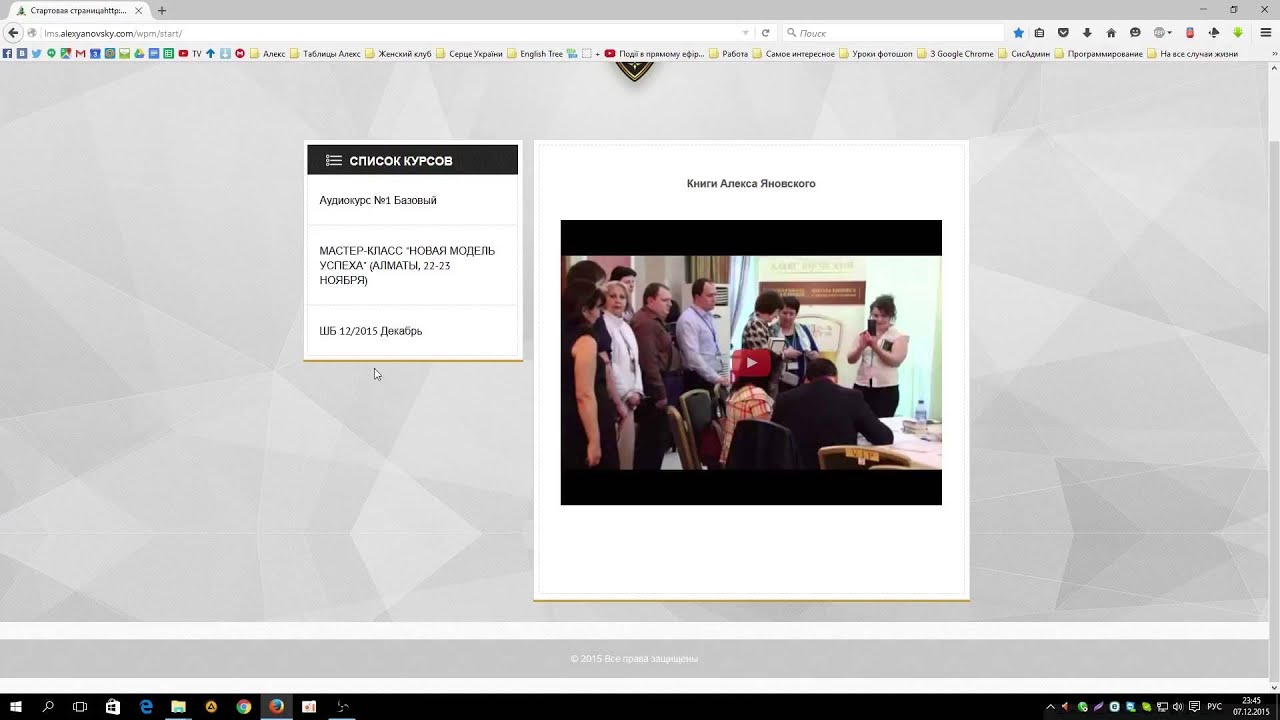Open the Події в прямому ефірі bookmark
The height and width of the screenshot is (720, 1280).
pos(655,54)
